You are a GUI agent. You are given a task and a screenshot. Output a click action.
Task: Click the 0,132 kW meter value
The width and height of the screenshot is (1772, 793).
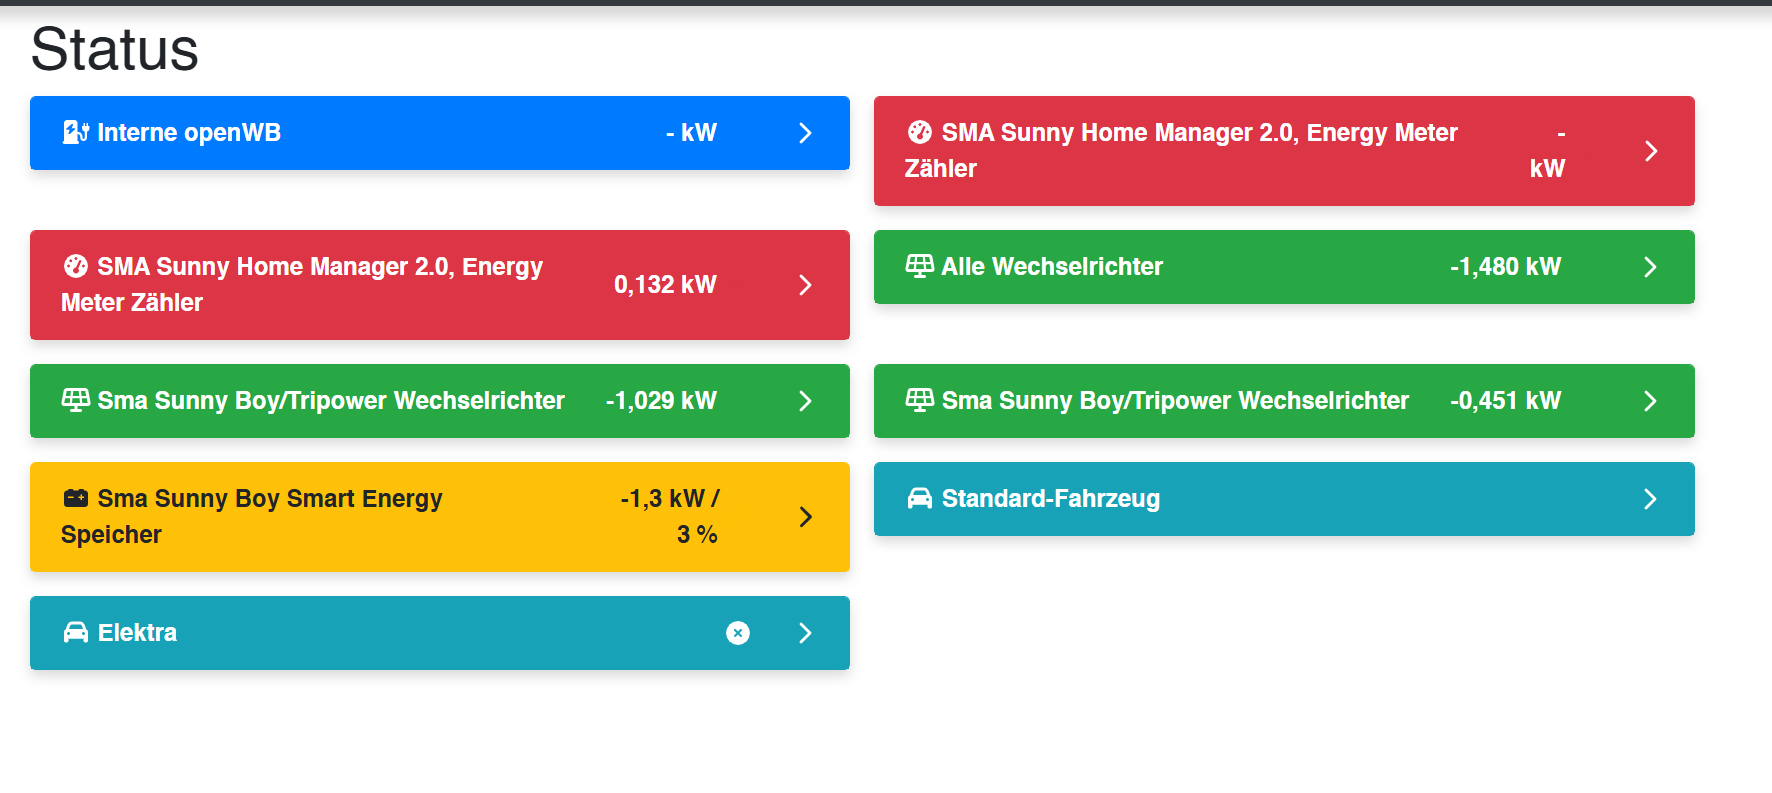665,285
